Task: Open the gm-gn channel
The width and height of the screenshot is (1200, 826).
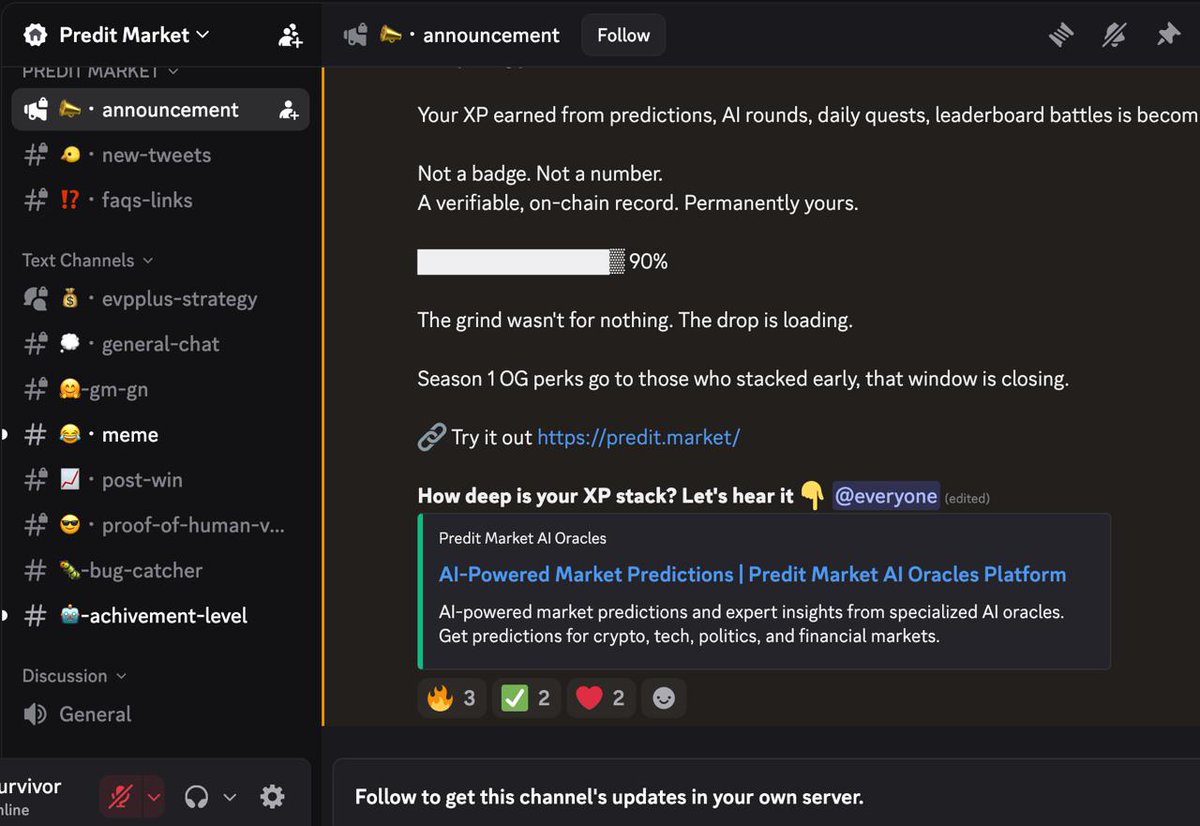Action: (x=160, y=390)
